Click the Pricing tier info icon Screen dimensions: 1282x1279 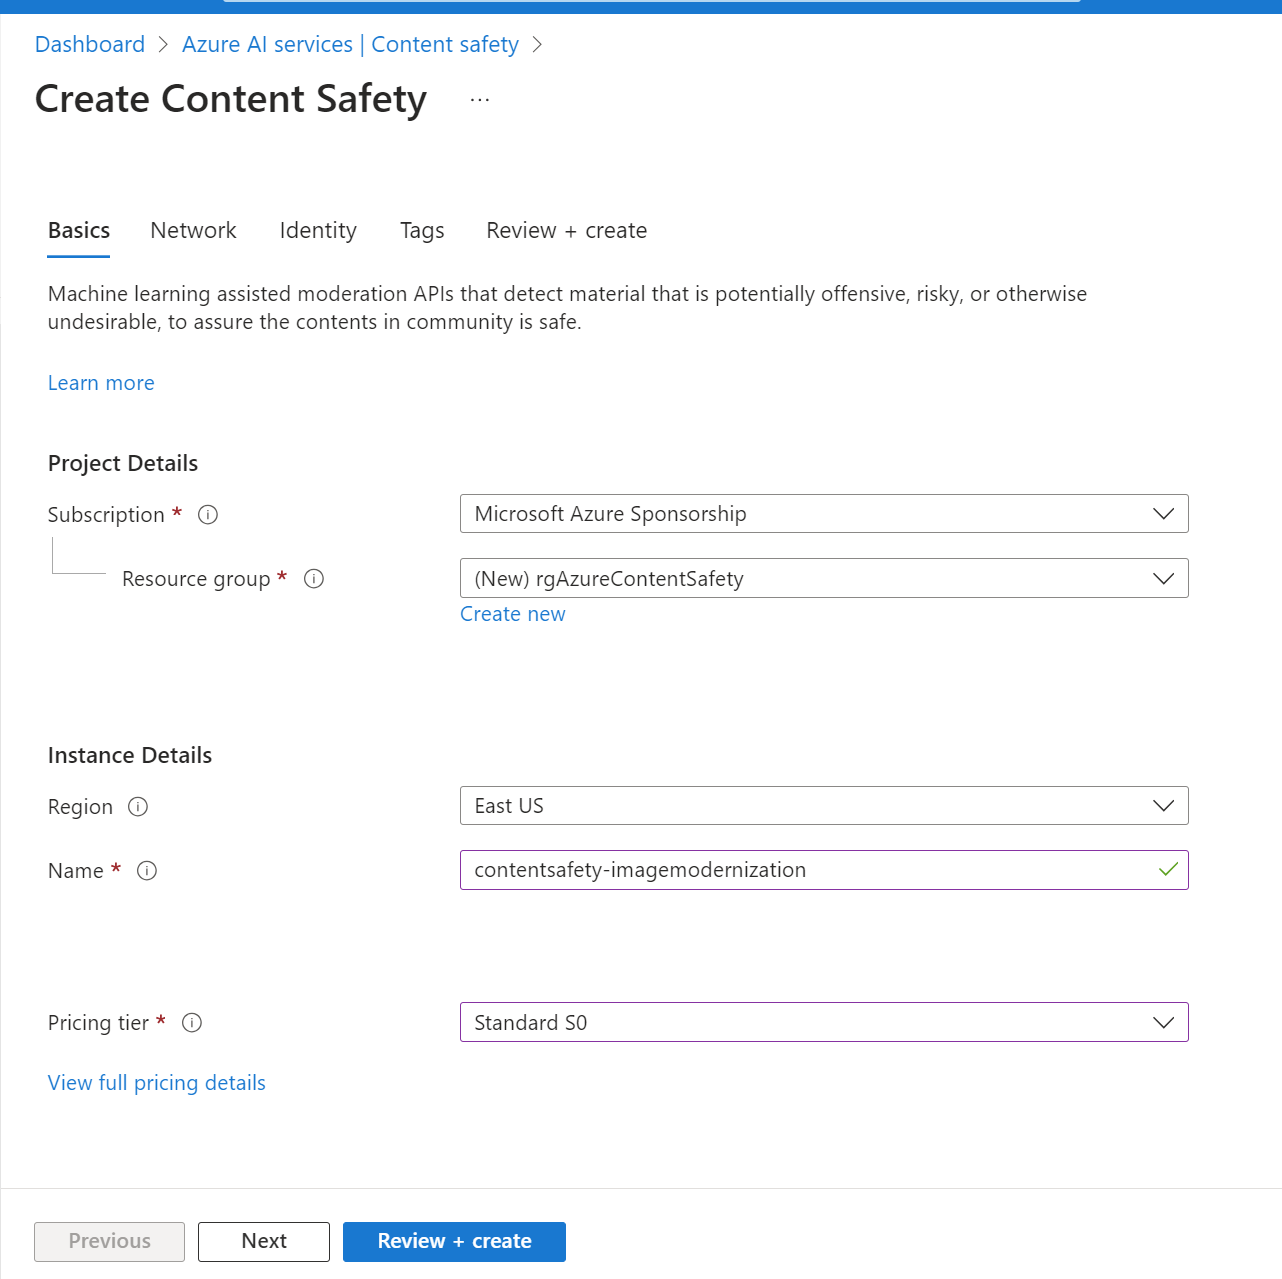192,1023
